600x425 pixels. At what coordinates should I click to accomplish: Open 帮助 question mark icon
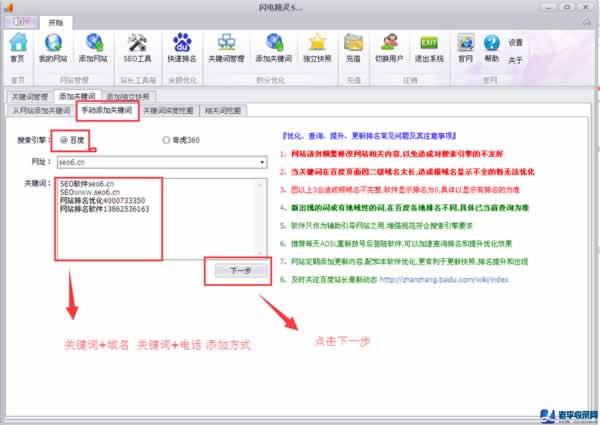point(492,47)
